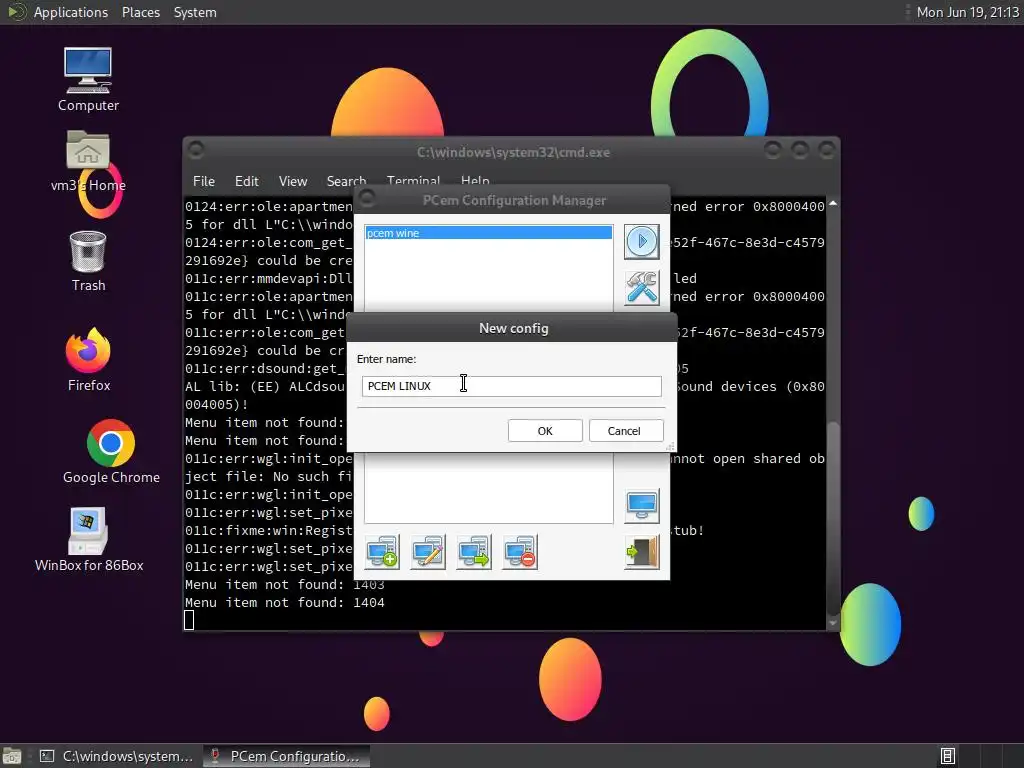
Task: Open the terminal View menu
Action: coord(293,181)
